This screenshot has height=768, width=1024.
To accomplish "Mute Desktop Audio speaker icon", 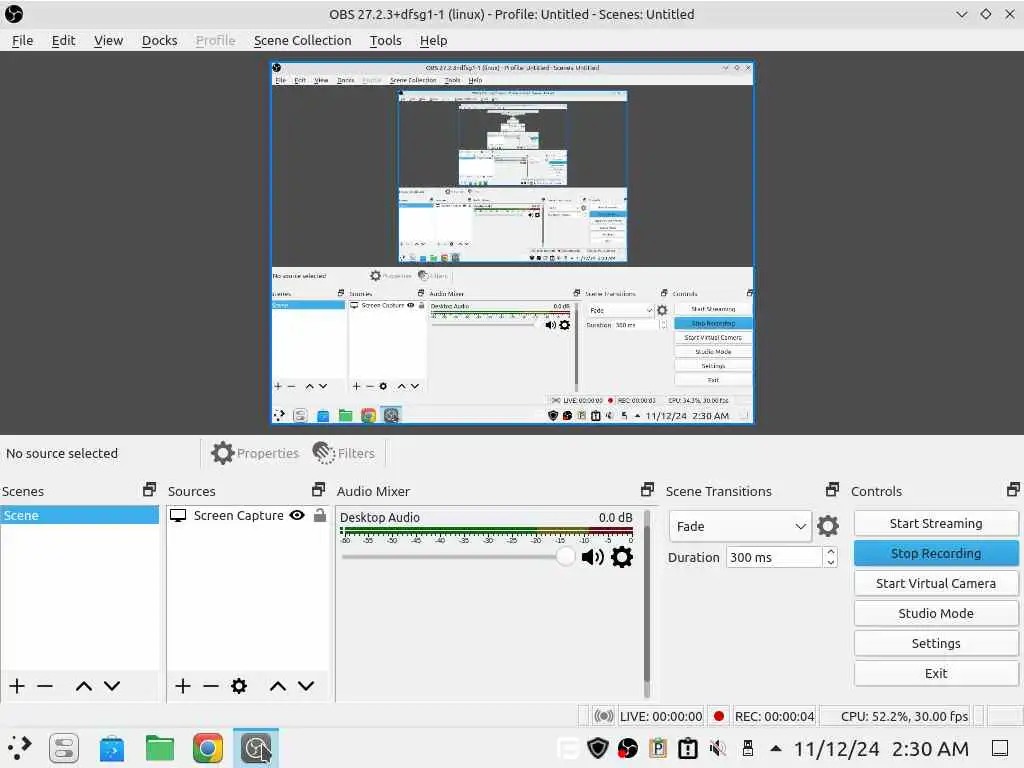I will click(x=592, y=557).
